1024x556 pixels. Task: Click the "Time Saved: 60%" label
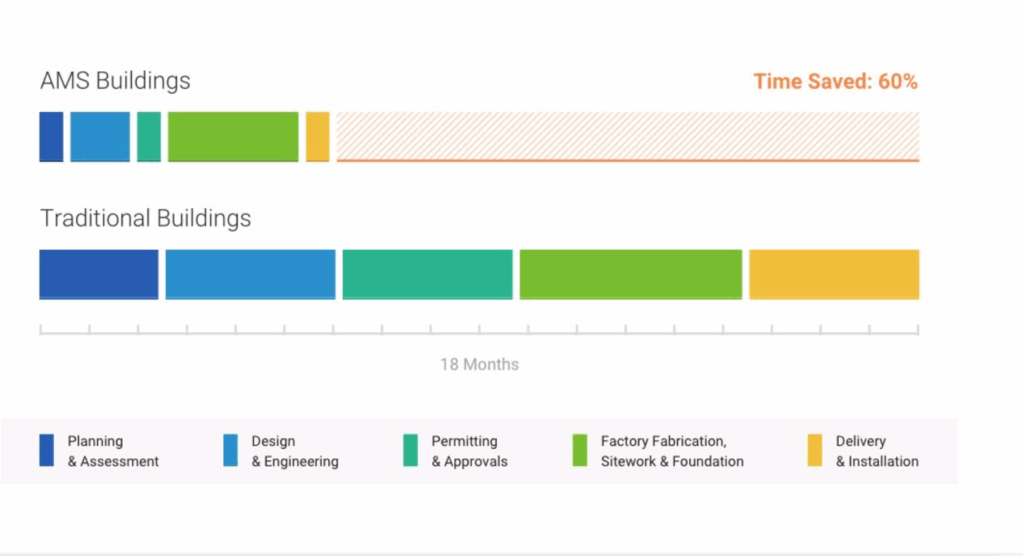click(x=835, y=82)
